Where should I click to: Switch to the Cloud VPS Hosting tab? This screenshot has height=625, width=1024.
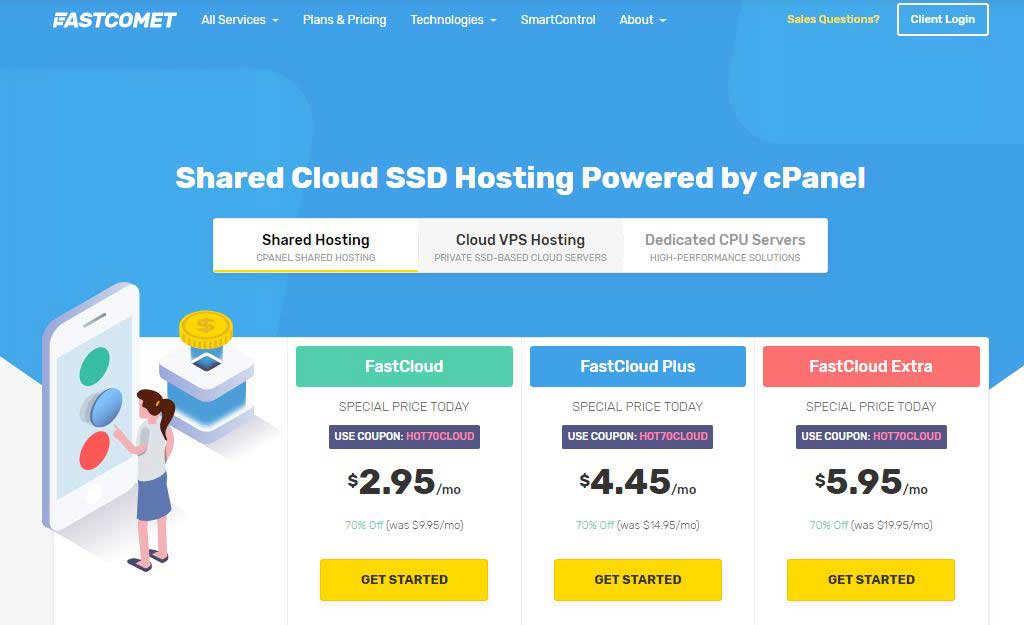point(520,246)
